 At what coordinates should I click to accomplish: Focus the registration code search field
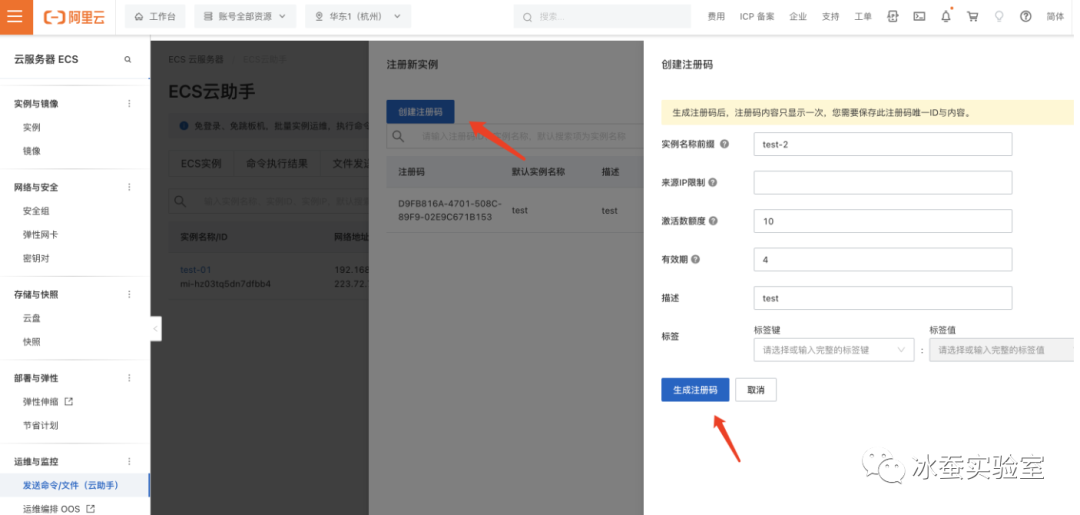[525, 136]
